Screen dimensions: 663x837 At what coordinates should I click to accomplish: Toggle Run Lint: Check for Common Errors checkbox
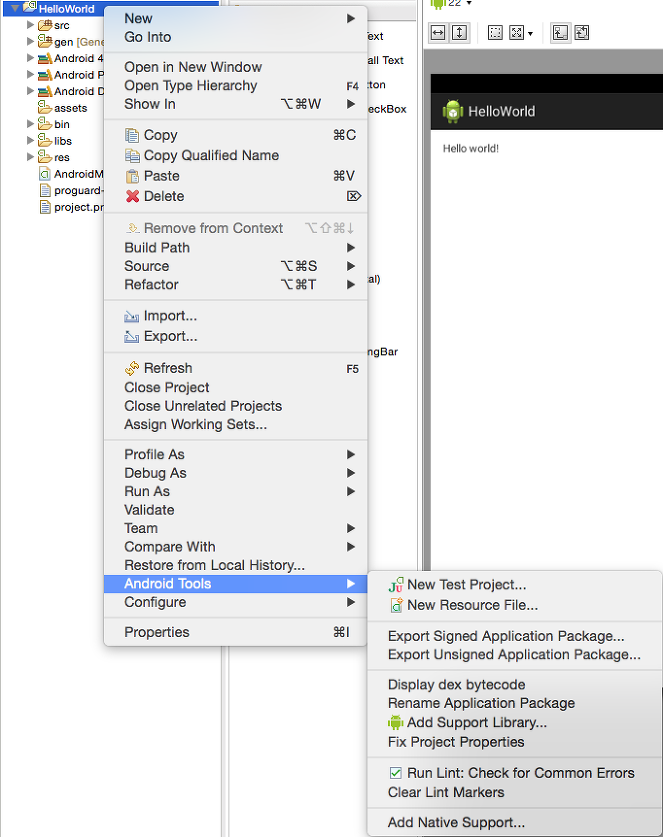click(396, 772)
